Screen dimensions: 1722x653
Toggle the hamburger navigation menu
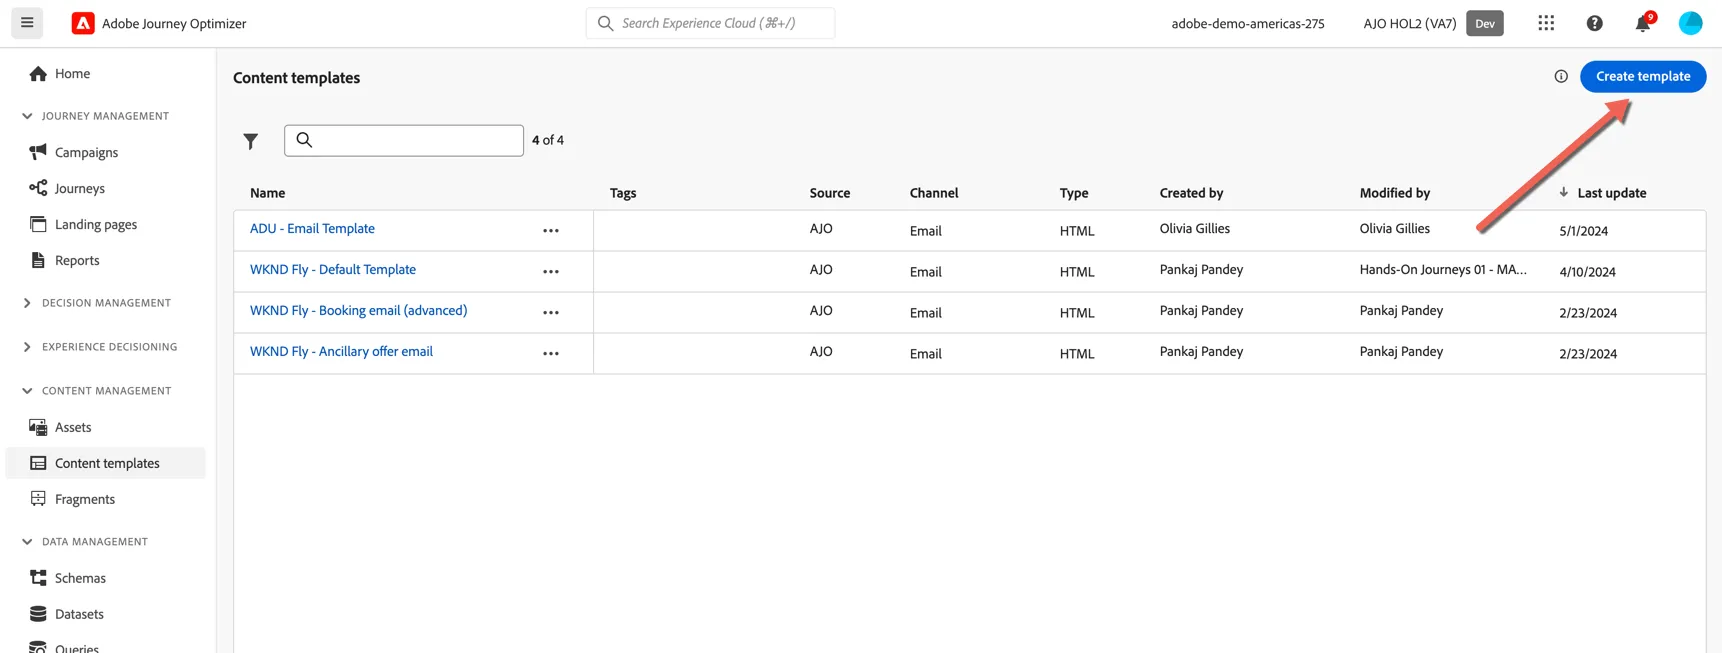point(27,23)
